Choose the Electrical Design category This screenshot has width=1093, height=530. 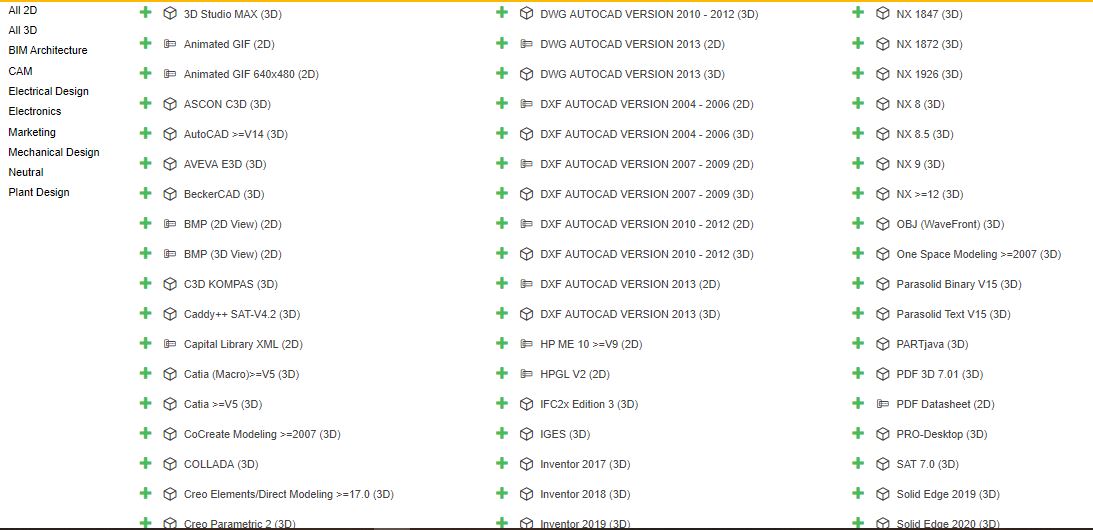49,91
